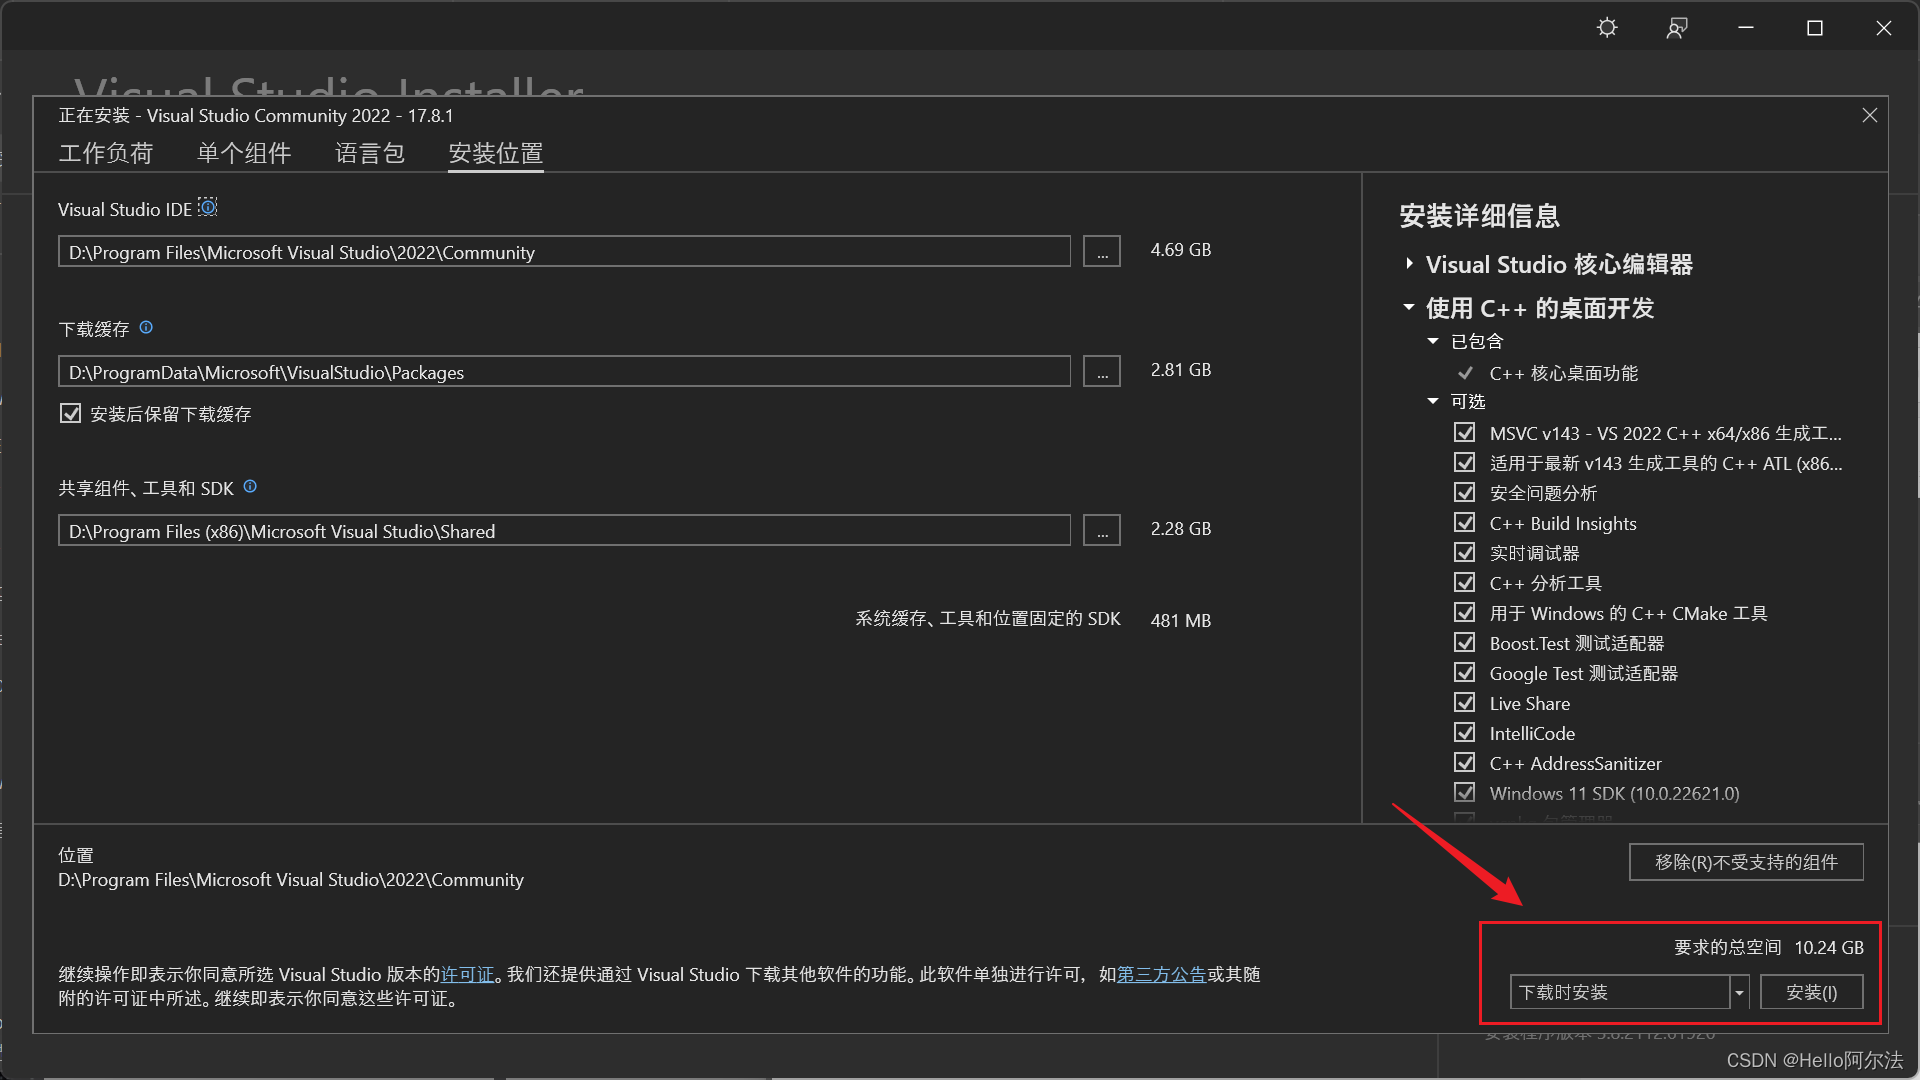
Task: Click 系统缓存、工具和位置固定的 SDK label
Action: coord(988,619)
